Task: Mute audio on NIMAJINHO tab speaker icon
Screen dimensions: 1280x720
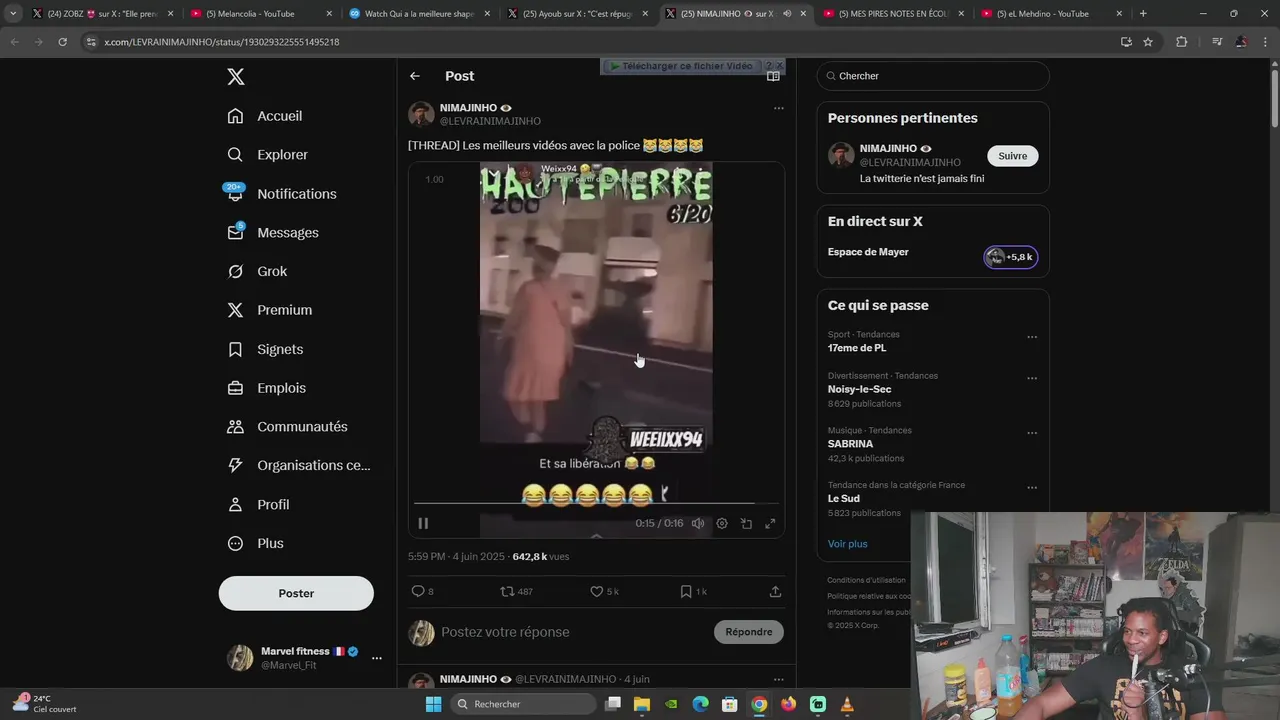Action: (x=787, y=14)
